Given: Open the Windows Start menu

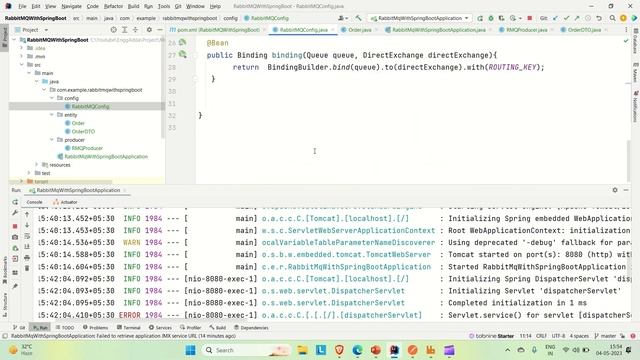Looking at the screenshot, I should tap(190, 350).
